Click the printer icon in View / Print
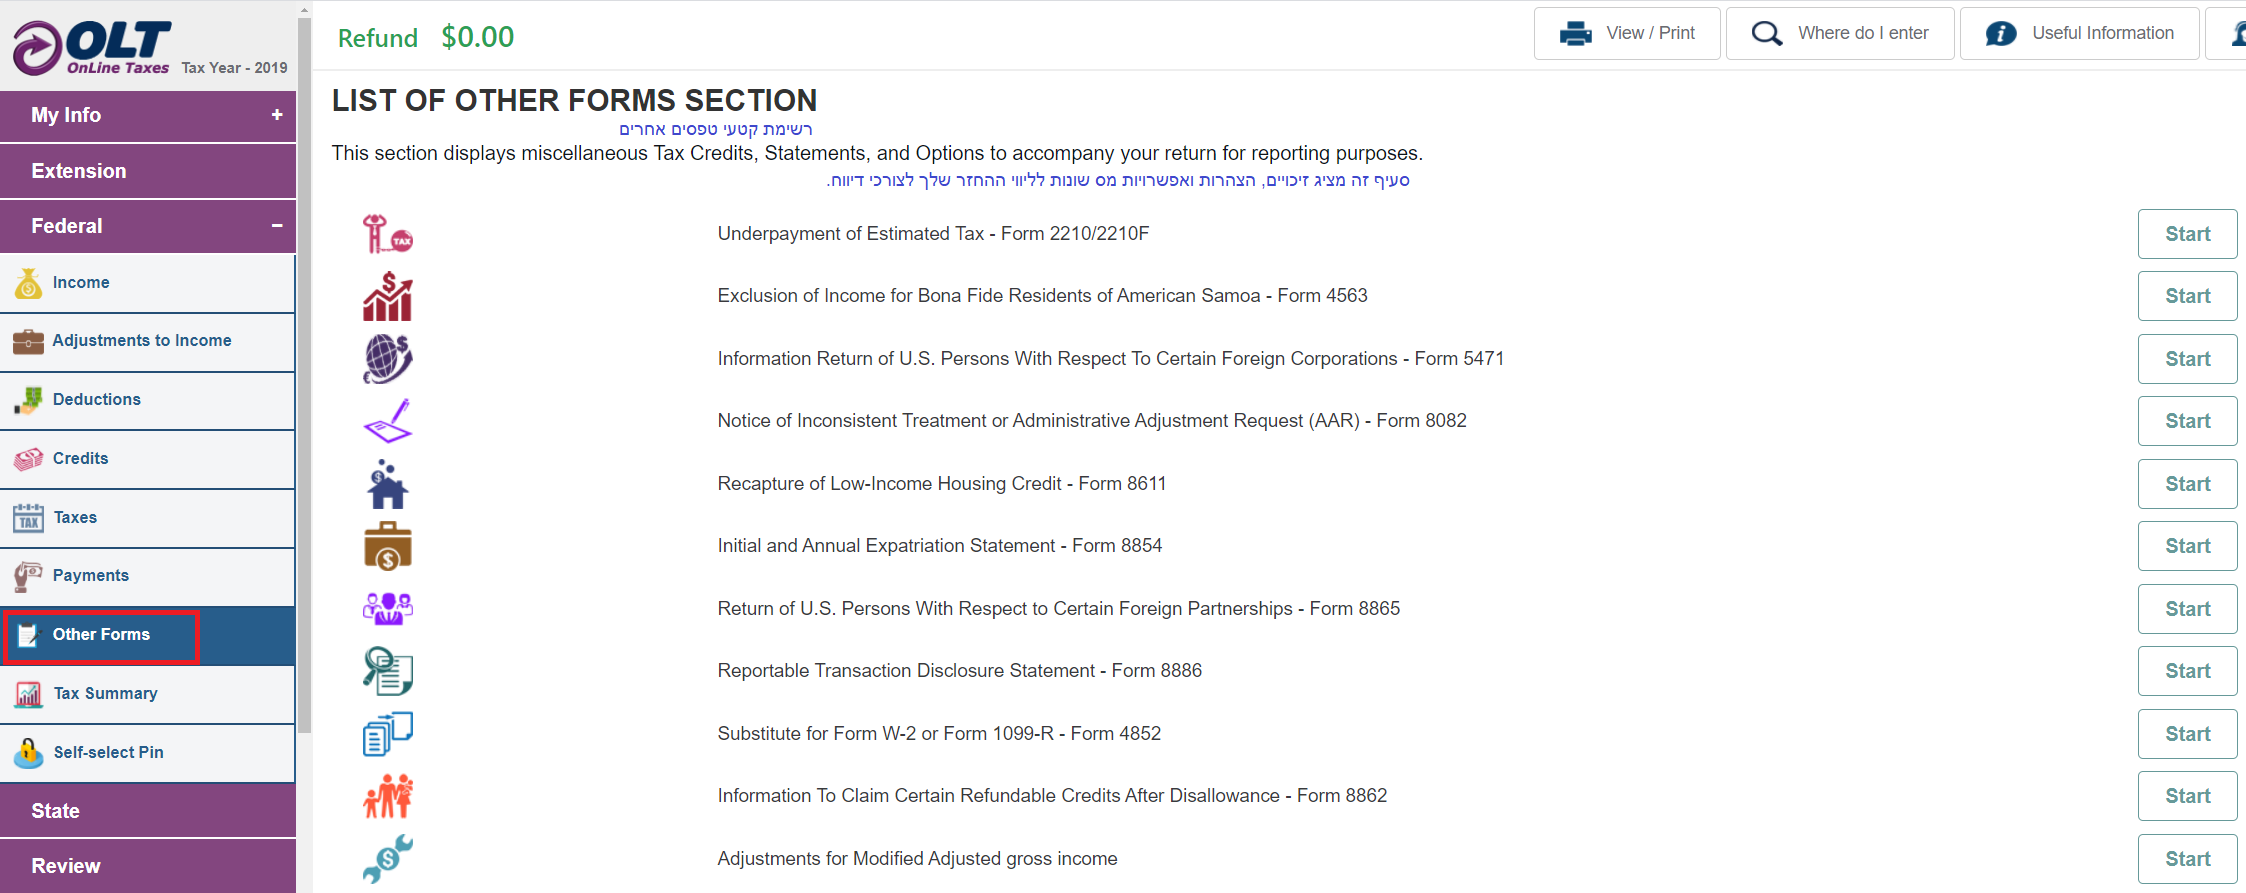 (1576, 33)
